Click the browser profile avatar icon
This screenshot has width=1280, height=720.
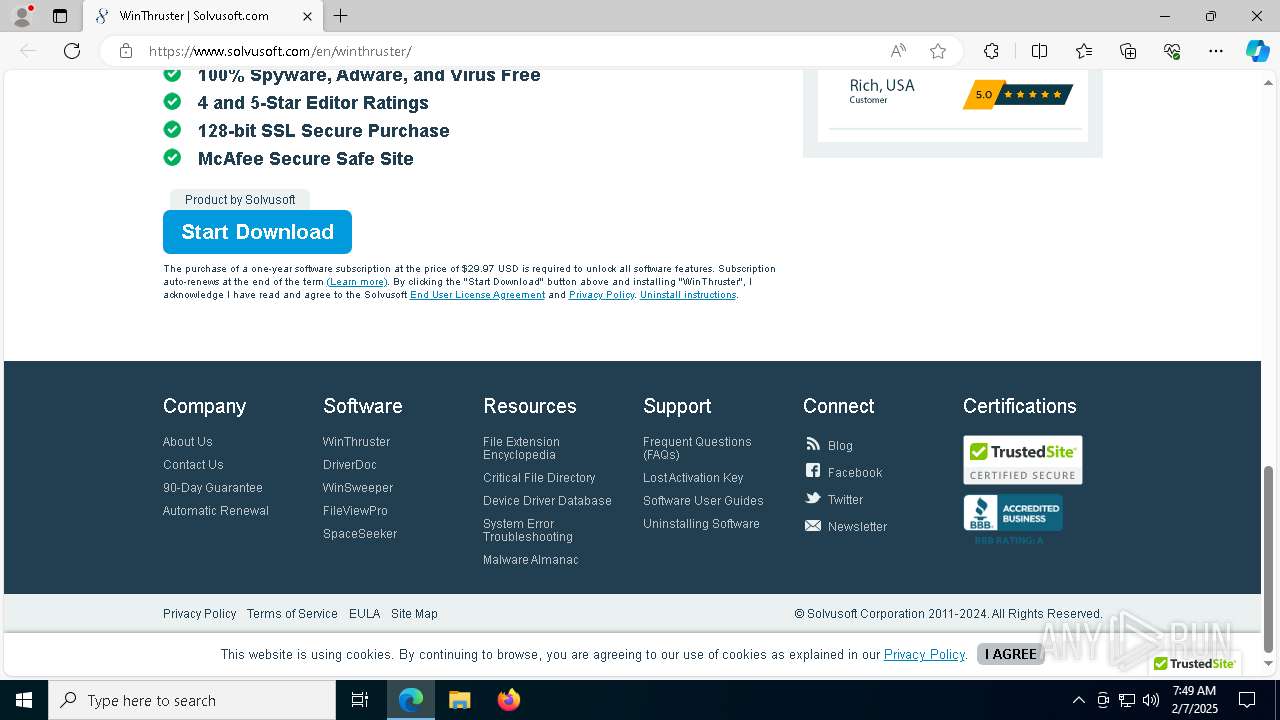(22, 16)
